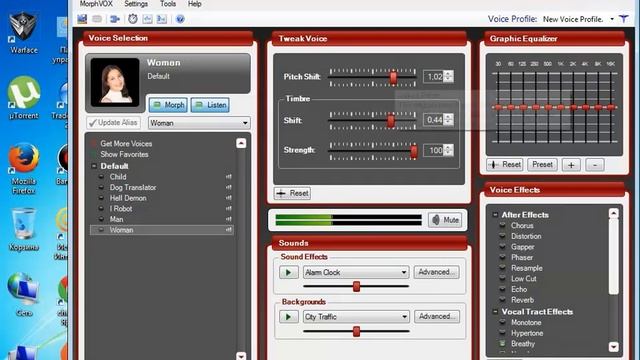Click the Pitch Shift slider handle

tap(393, 77)
